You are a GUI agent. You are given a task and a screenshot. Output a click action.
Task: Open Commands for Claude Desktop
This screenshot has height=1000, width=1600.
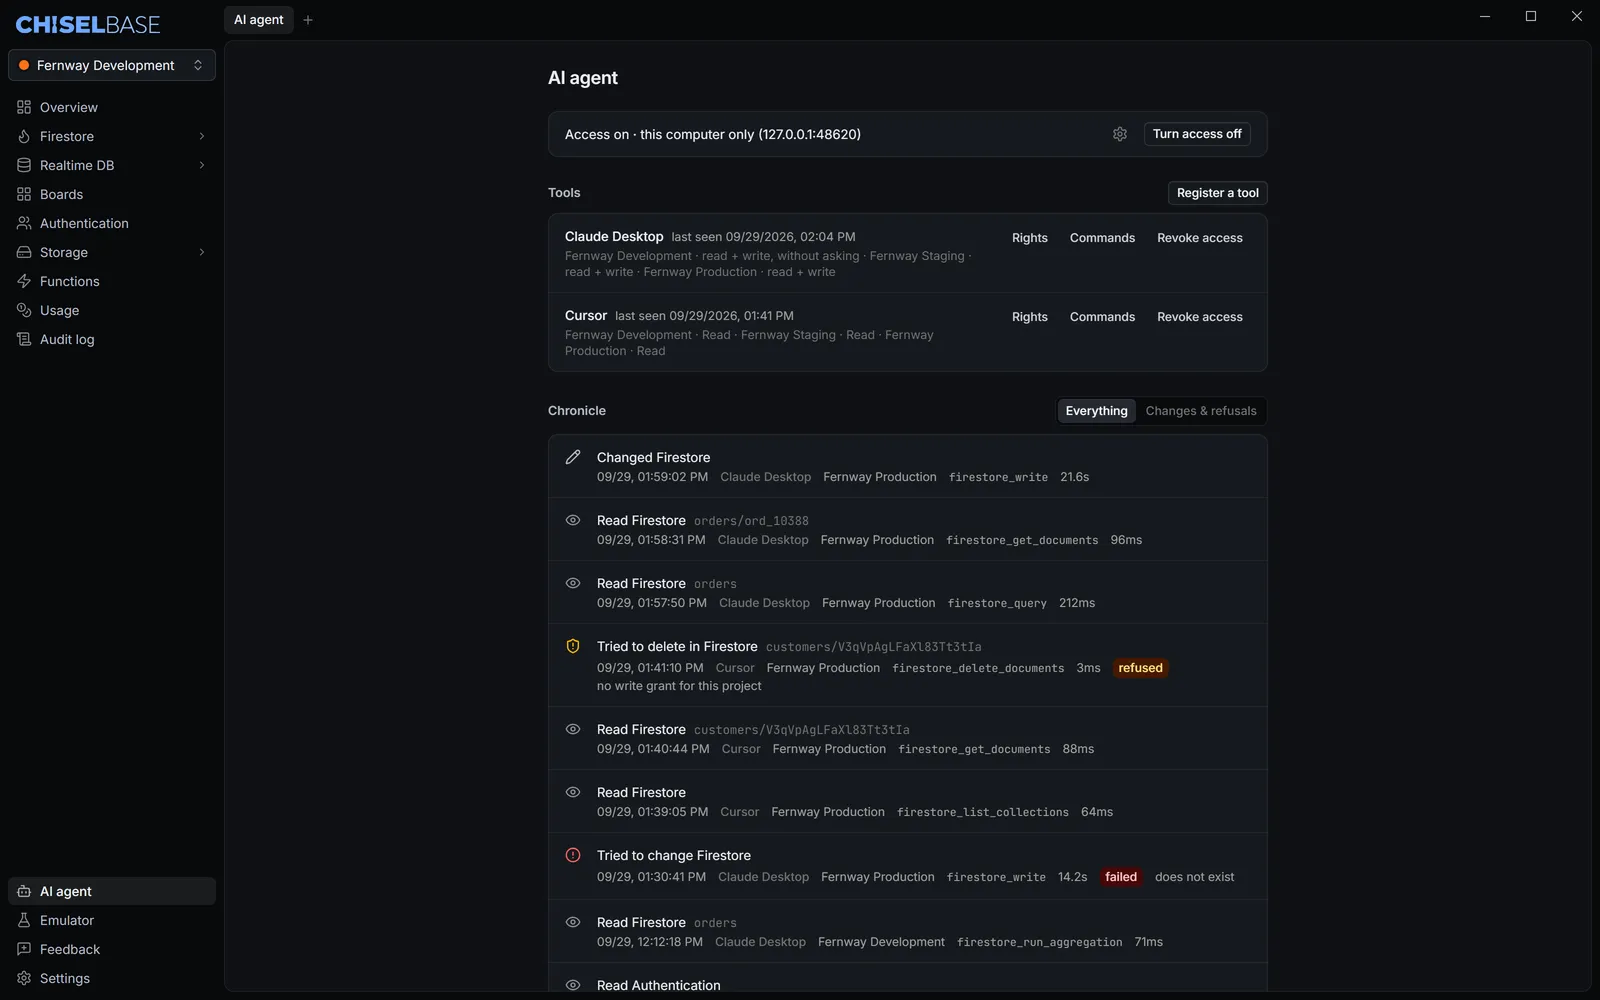click(x=1102, y=238)
